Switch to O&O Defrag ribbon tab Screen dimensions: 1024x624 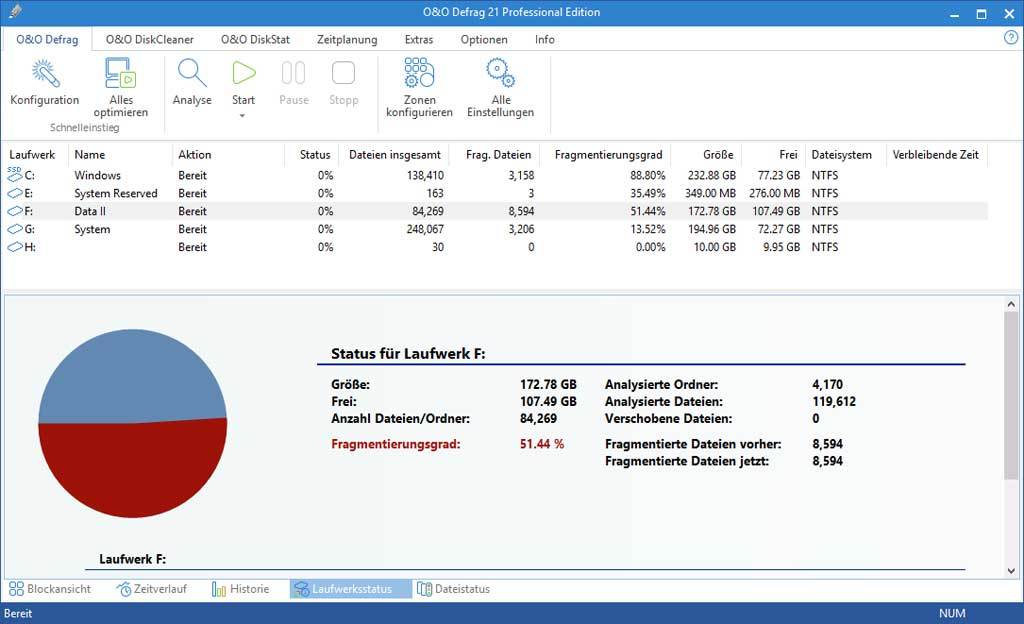pyautogui.click(x=47, y=39)
